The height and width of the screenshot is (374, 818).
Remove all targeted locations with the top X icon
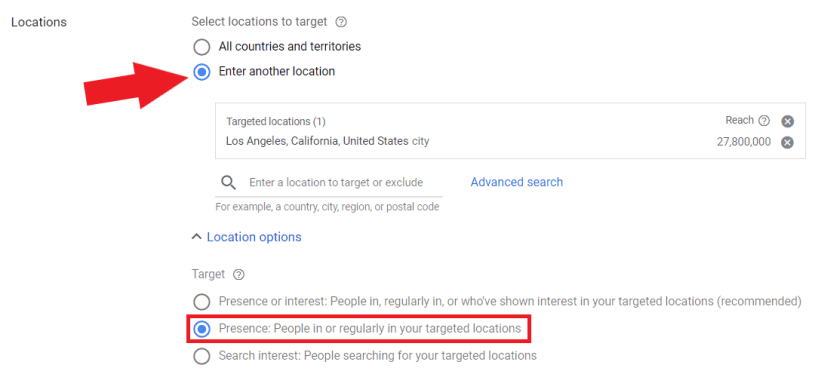[788, 122]
